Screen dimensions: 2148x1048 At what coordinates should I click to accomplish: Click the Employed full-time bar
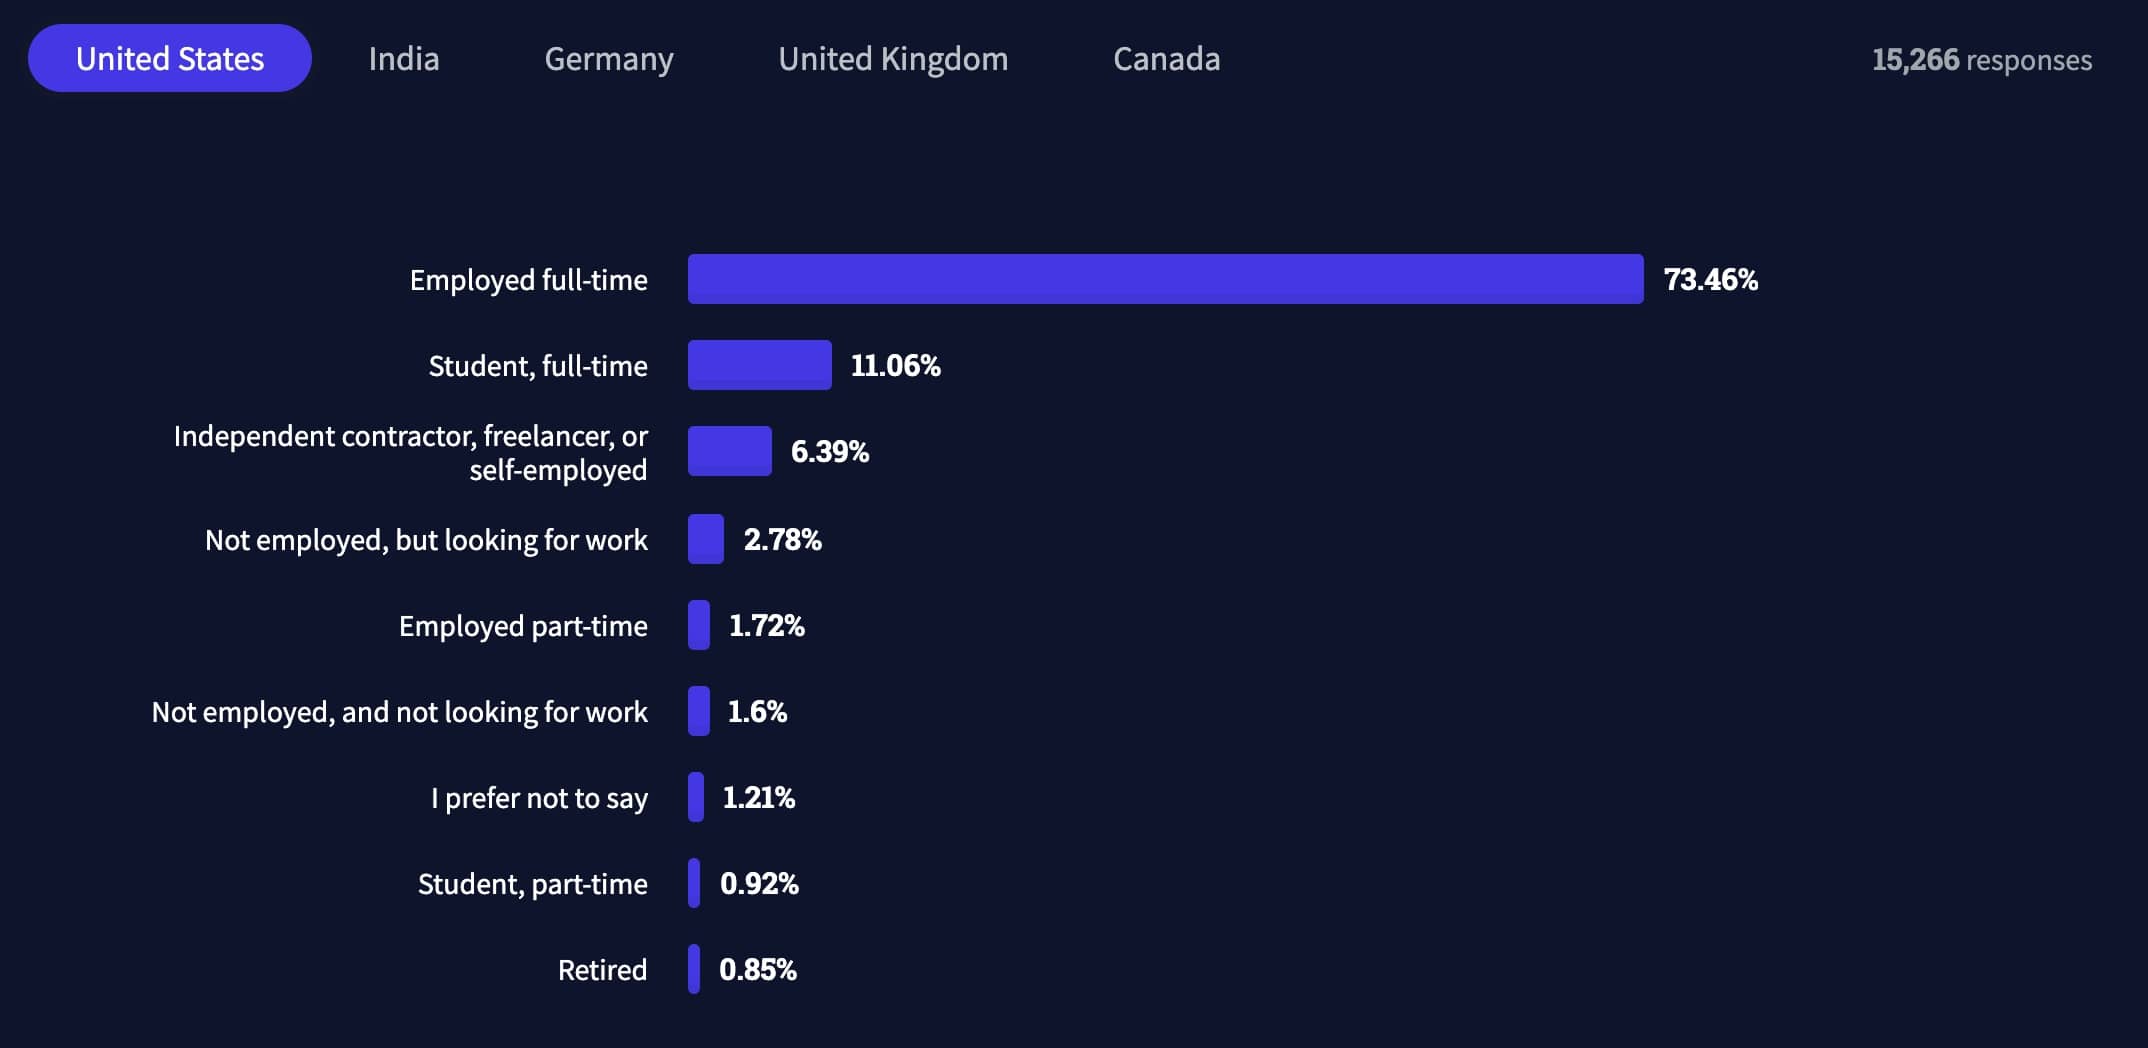pyautogui.click(x=1165, y=279)
